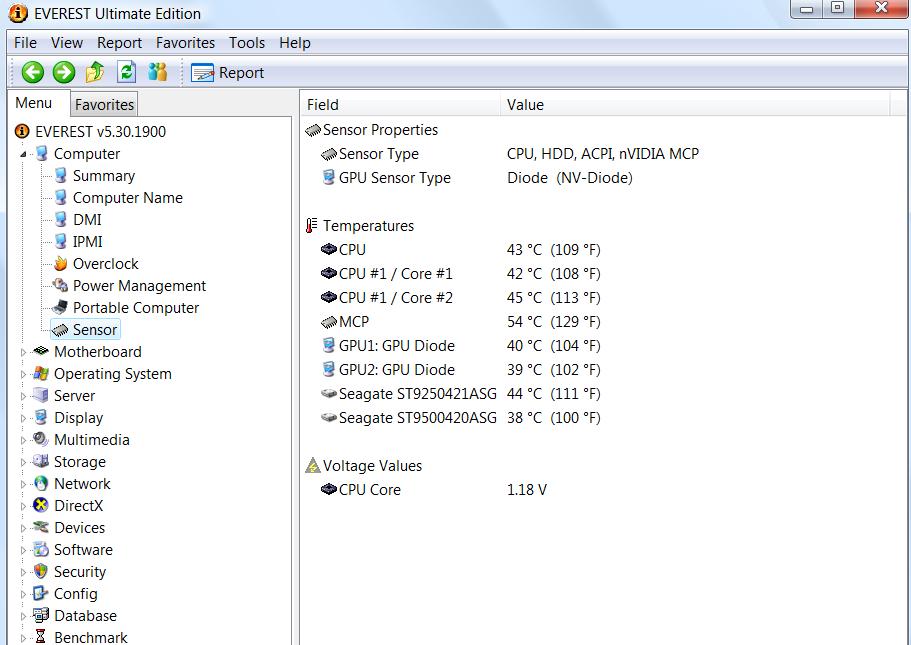This screenshot has width=911, height=645.
Task: Switch to the Menu tab
Action: point(34,103)
